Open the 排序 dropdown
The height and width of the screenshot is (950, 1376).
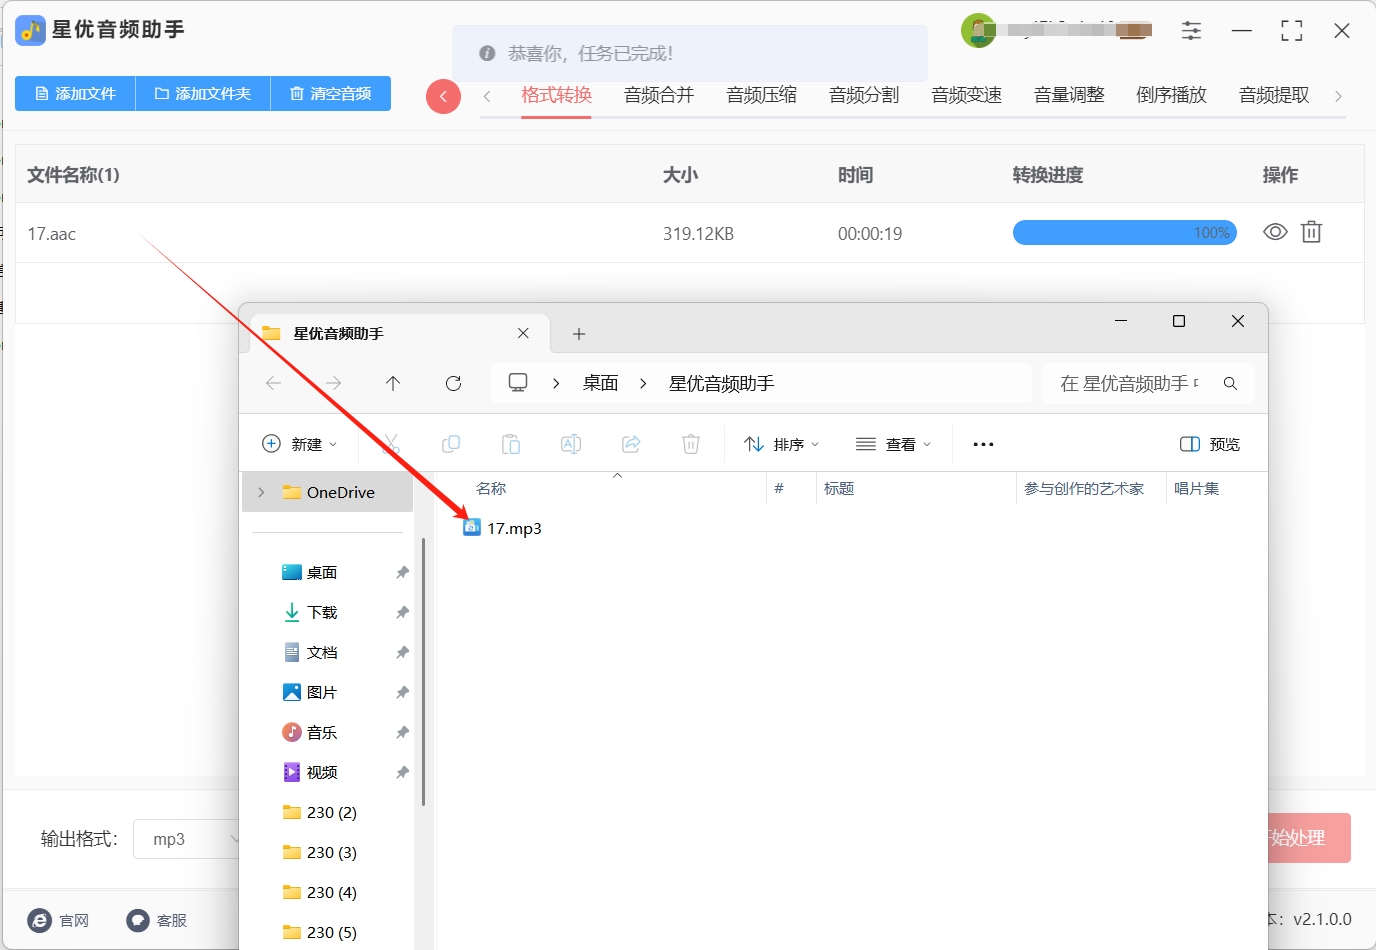[782, 444]
